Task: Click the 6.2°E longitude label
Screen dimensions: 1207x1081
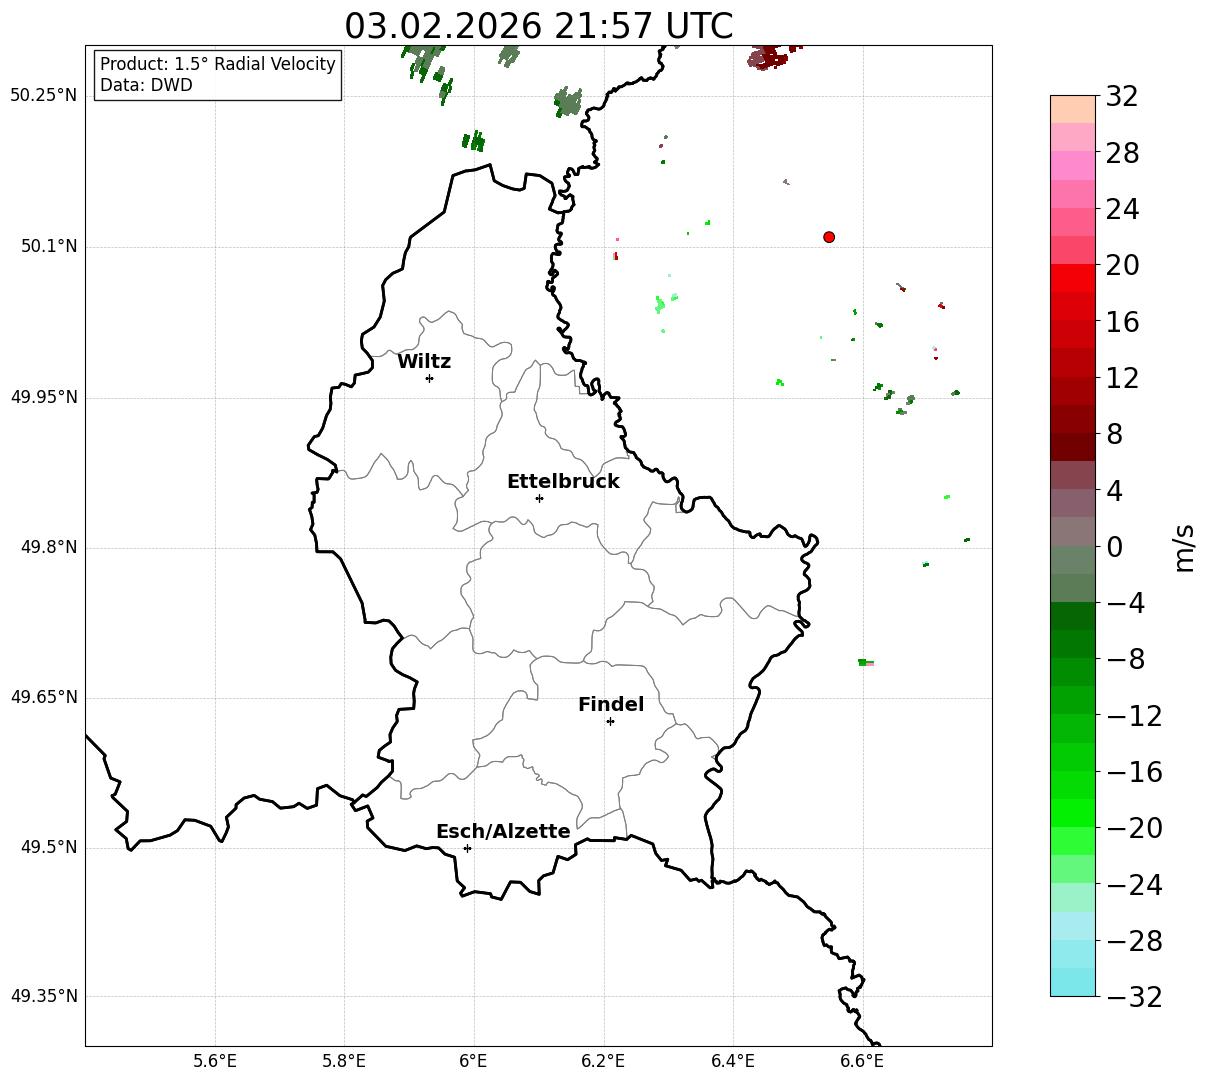Action: [x=603, y=1061]
